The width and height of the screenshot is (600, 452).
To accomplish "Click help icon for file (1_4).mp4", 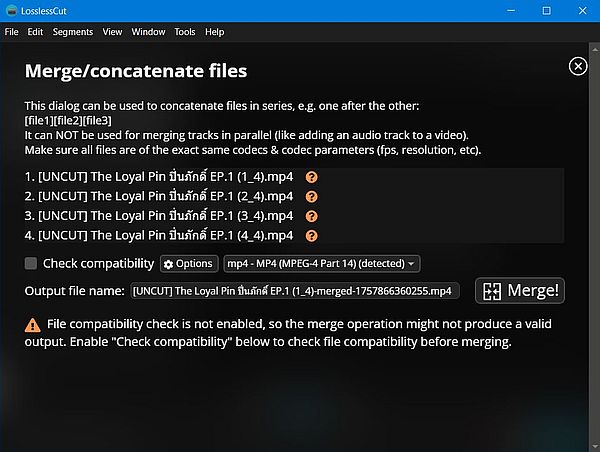I will tap(311, 177).
